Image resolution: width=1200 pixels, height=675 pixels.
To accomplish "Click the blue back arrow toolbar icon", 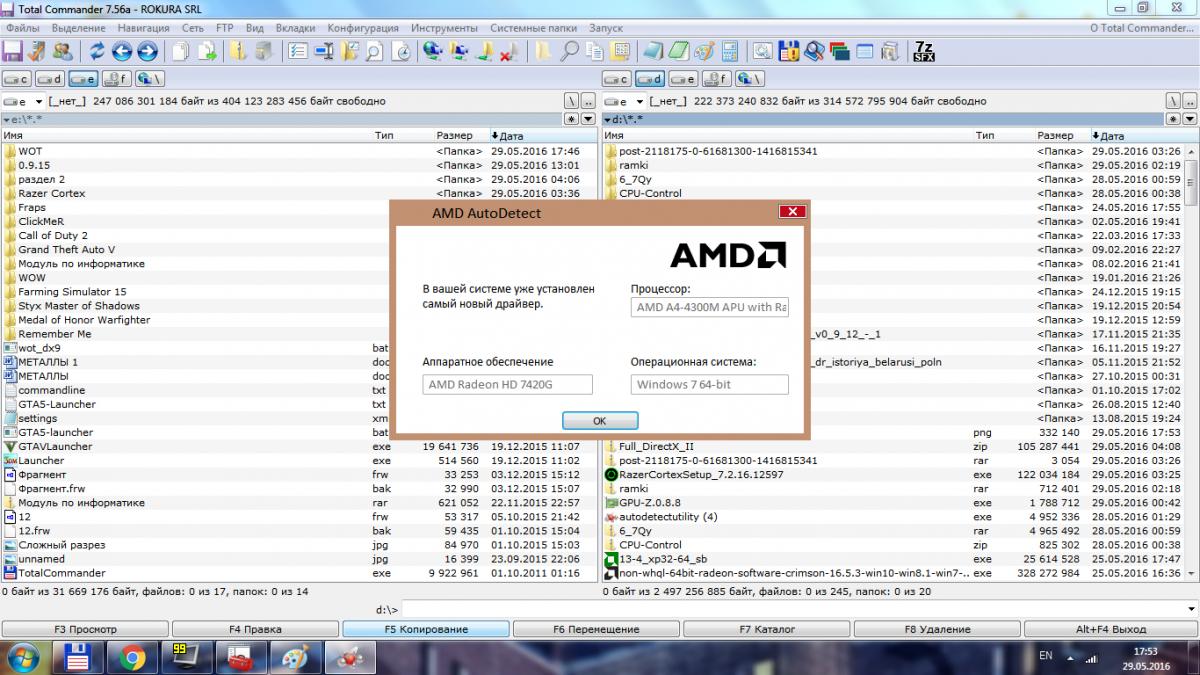I will (x=122, y=51).
